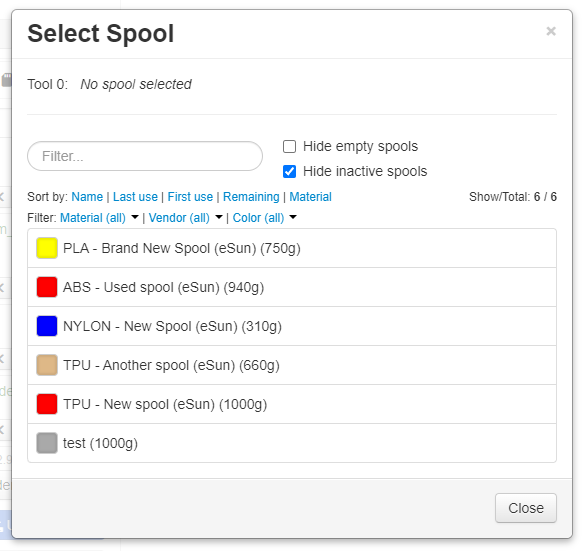Screen dimensions: 582x551
Task: Select TPU - New spool (eSun) (1000g)
Action: click(292, 404)
